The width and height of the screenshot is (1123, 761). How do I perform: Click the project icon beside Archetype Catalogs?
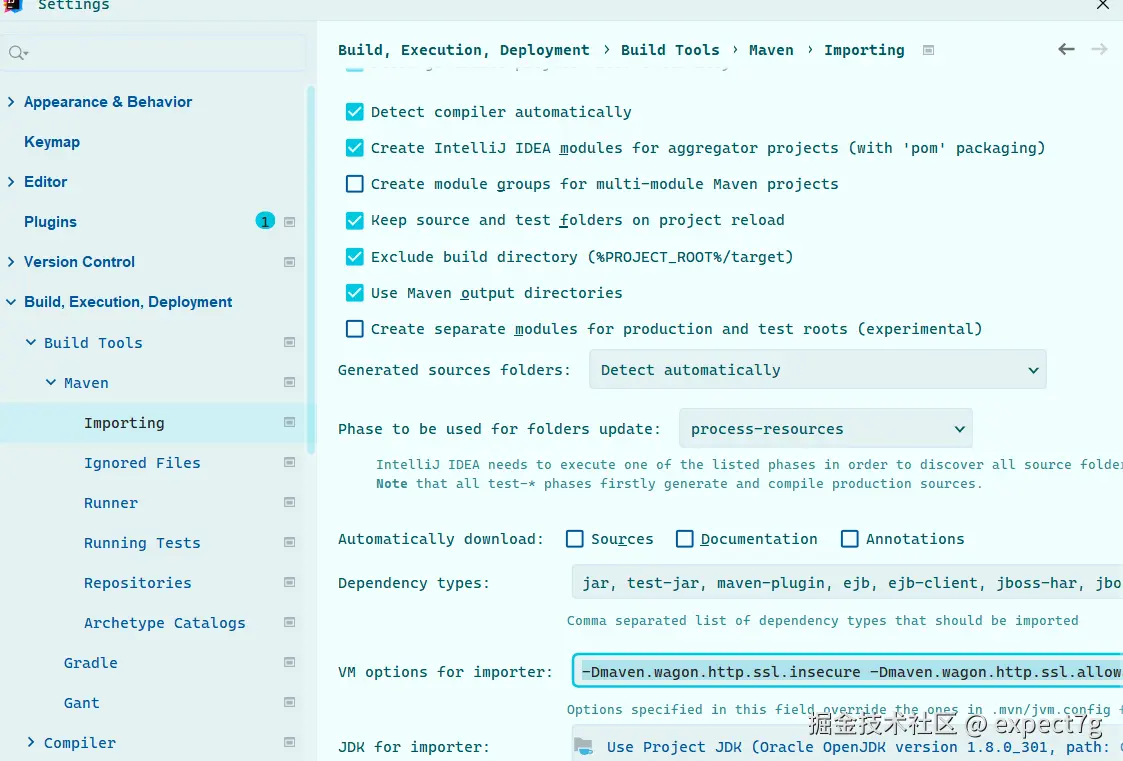click(289, 623)
